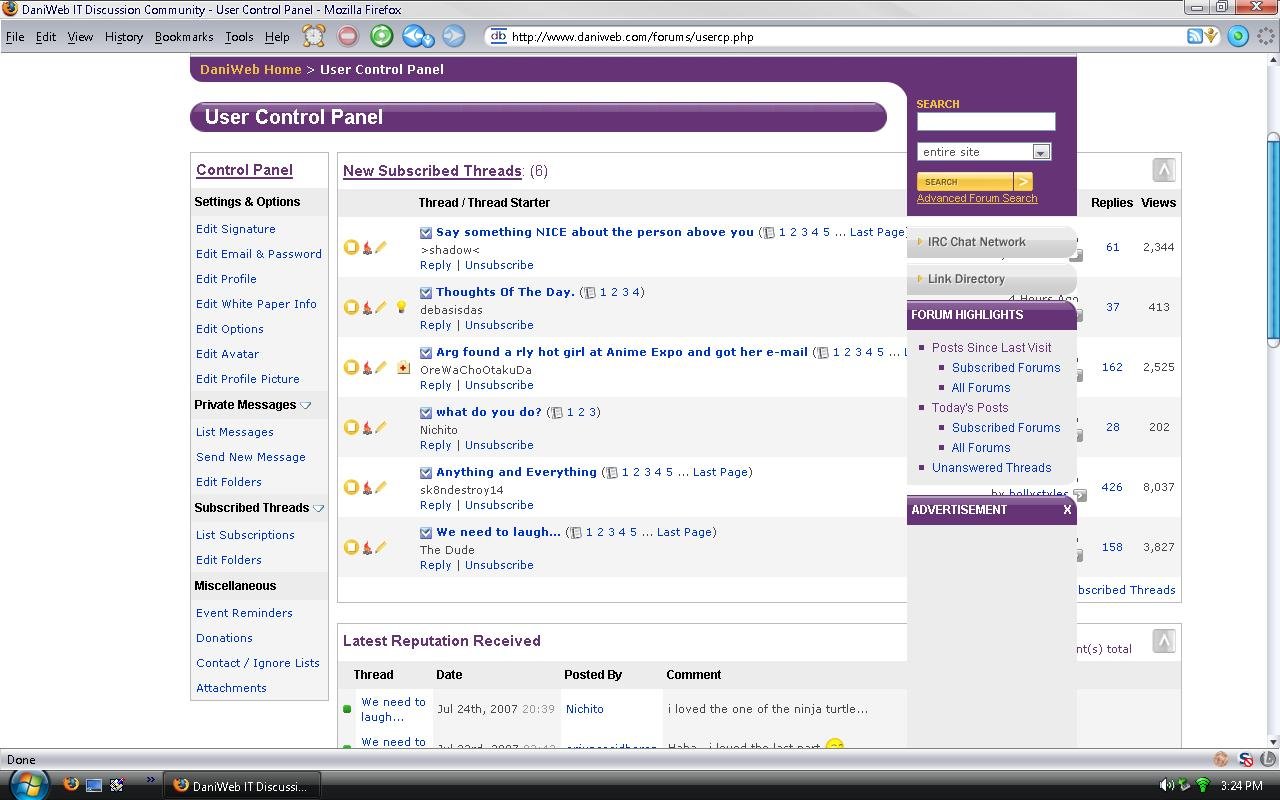The width and height of the screenshot is (1280, 800).
Task: Click the orange arrow next to SEARCH button
Action: coord(1023,182)
